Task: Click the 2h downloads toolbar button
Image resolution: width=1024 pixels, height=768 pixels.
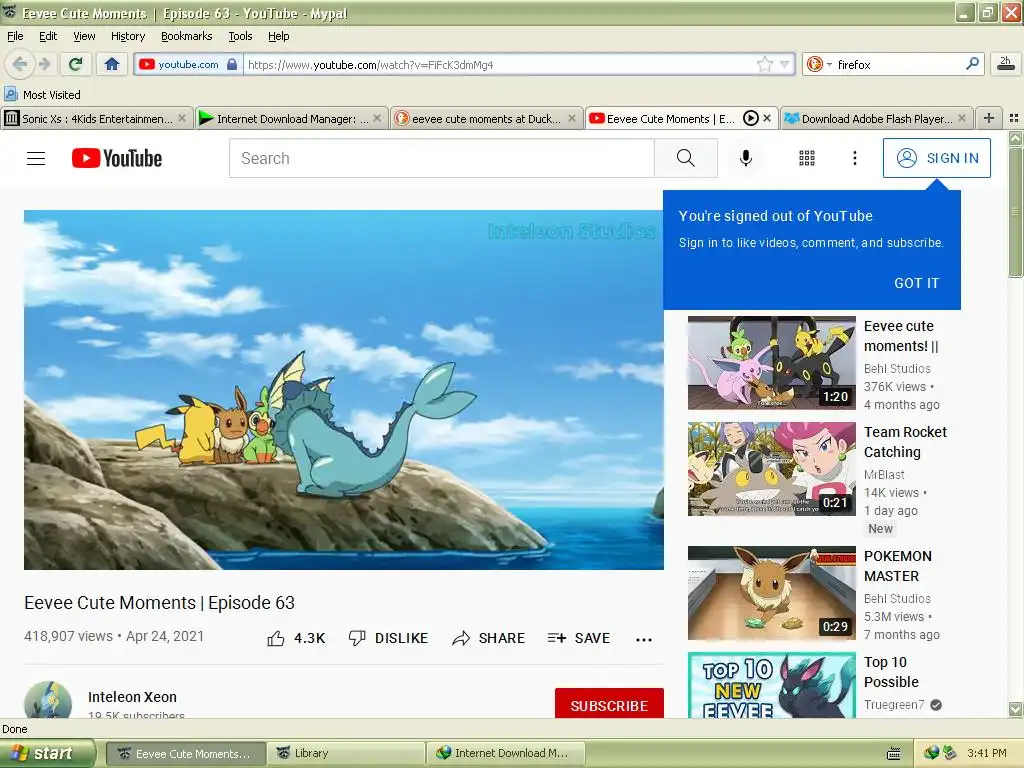Action: tap(1006, 64)
